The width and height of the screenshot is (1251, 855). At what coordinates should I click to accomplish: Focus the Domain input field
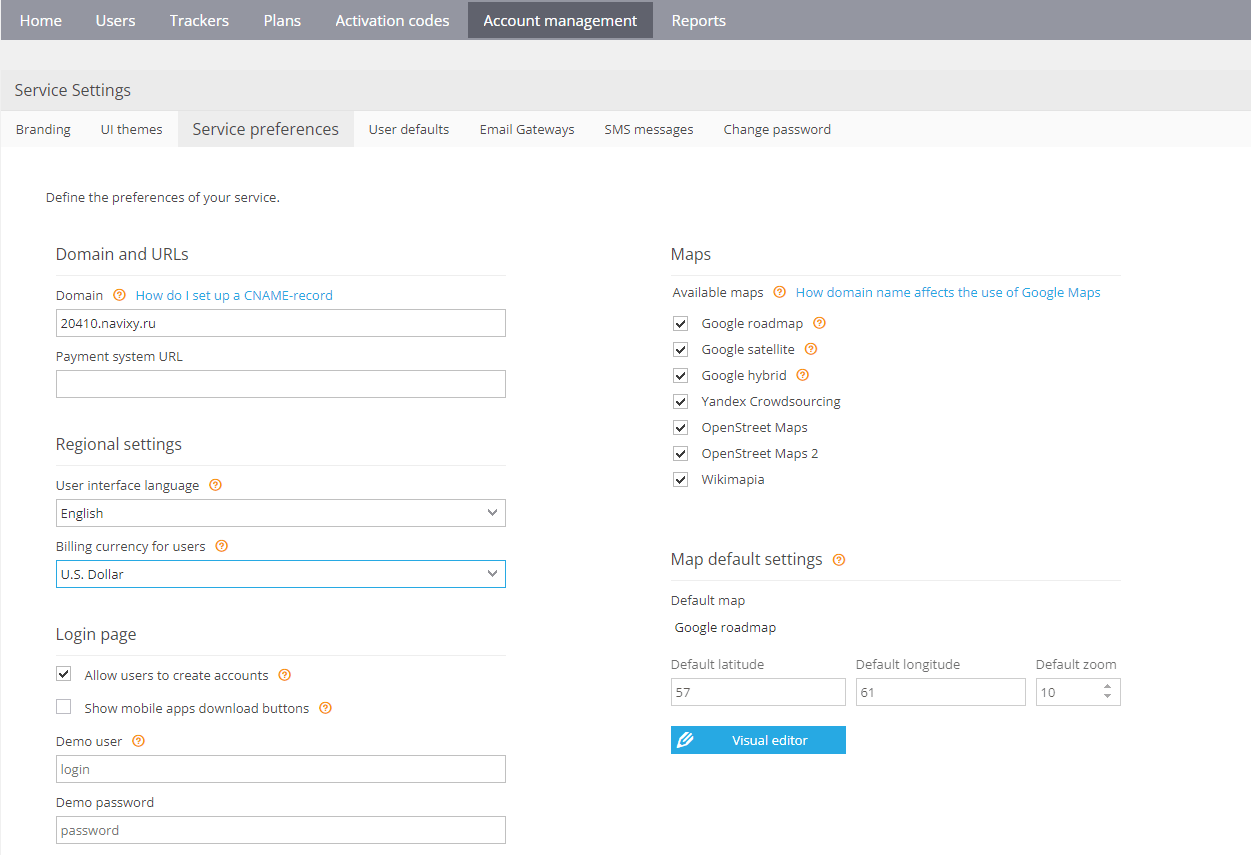(x=281, y=323)
